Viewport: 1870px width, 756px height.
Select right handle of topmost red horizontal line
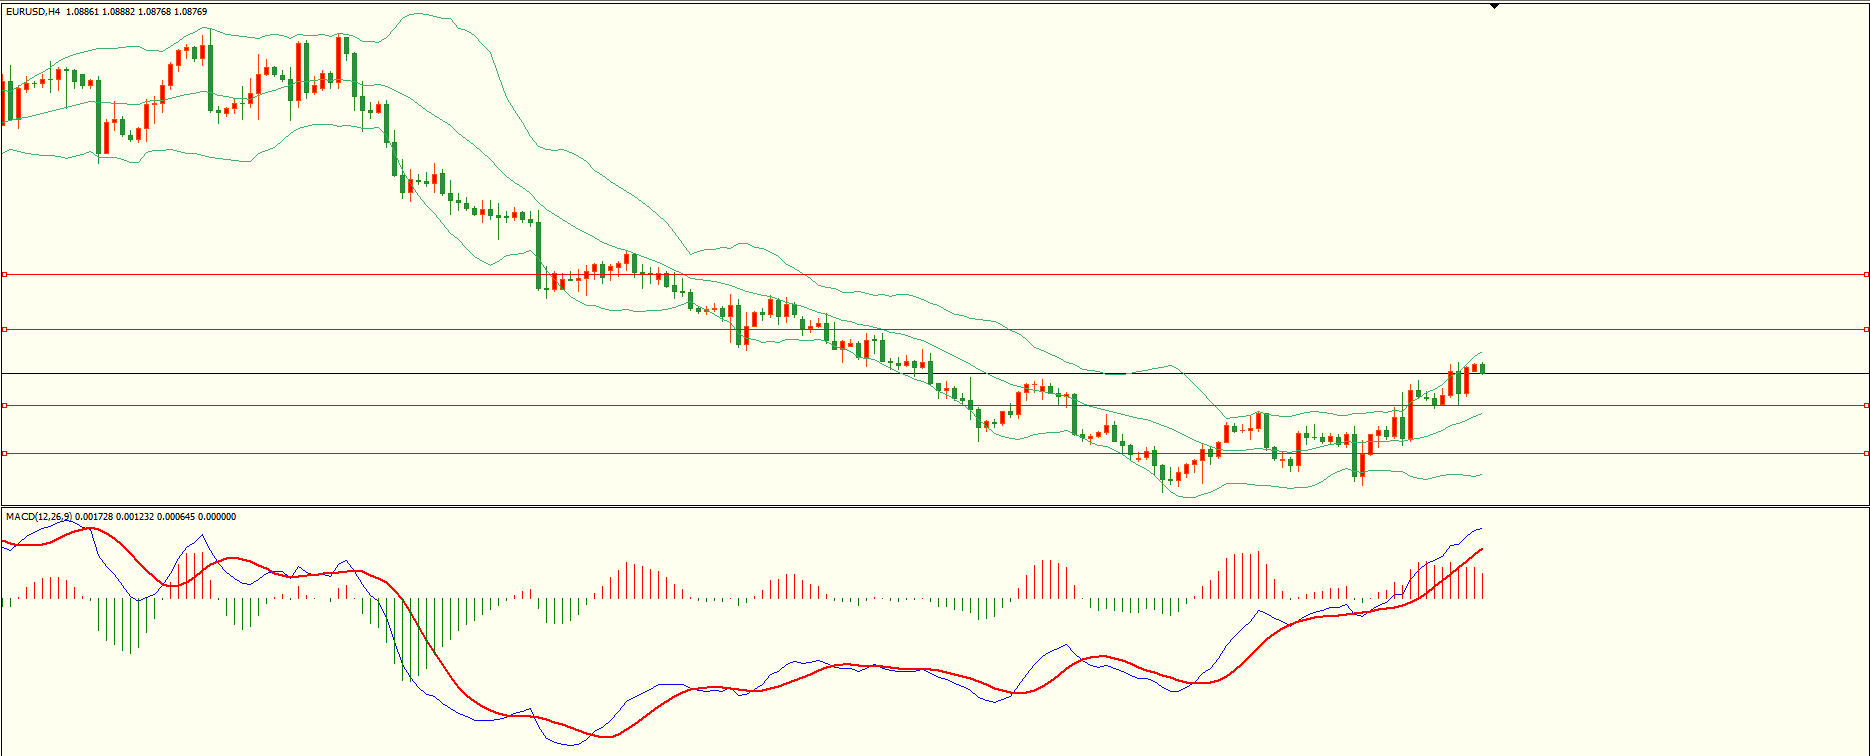pos(1866,274)
